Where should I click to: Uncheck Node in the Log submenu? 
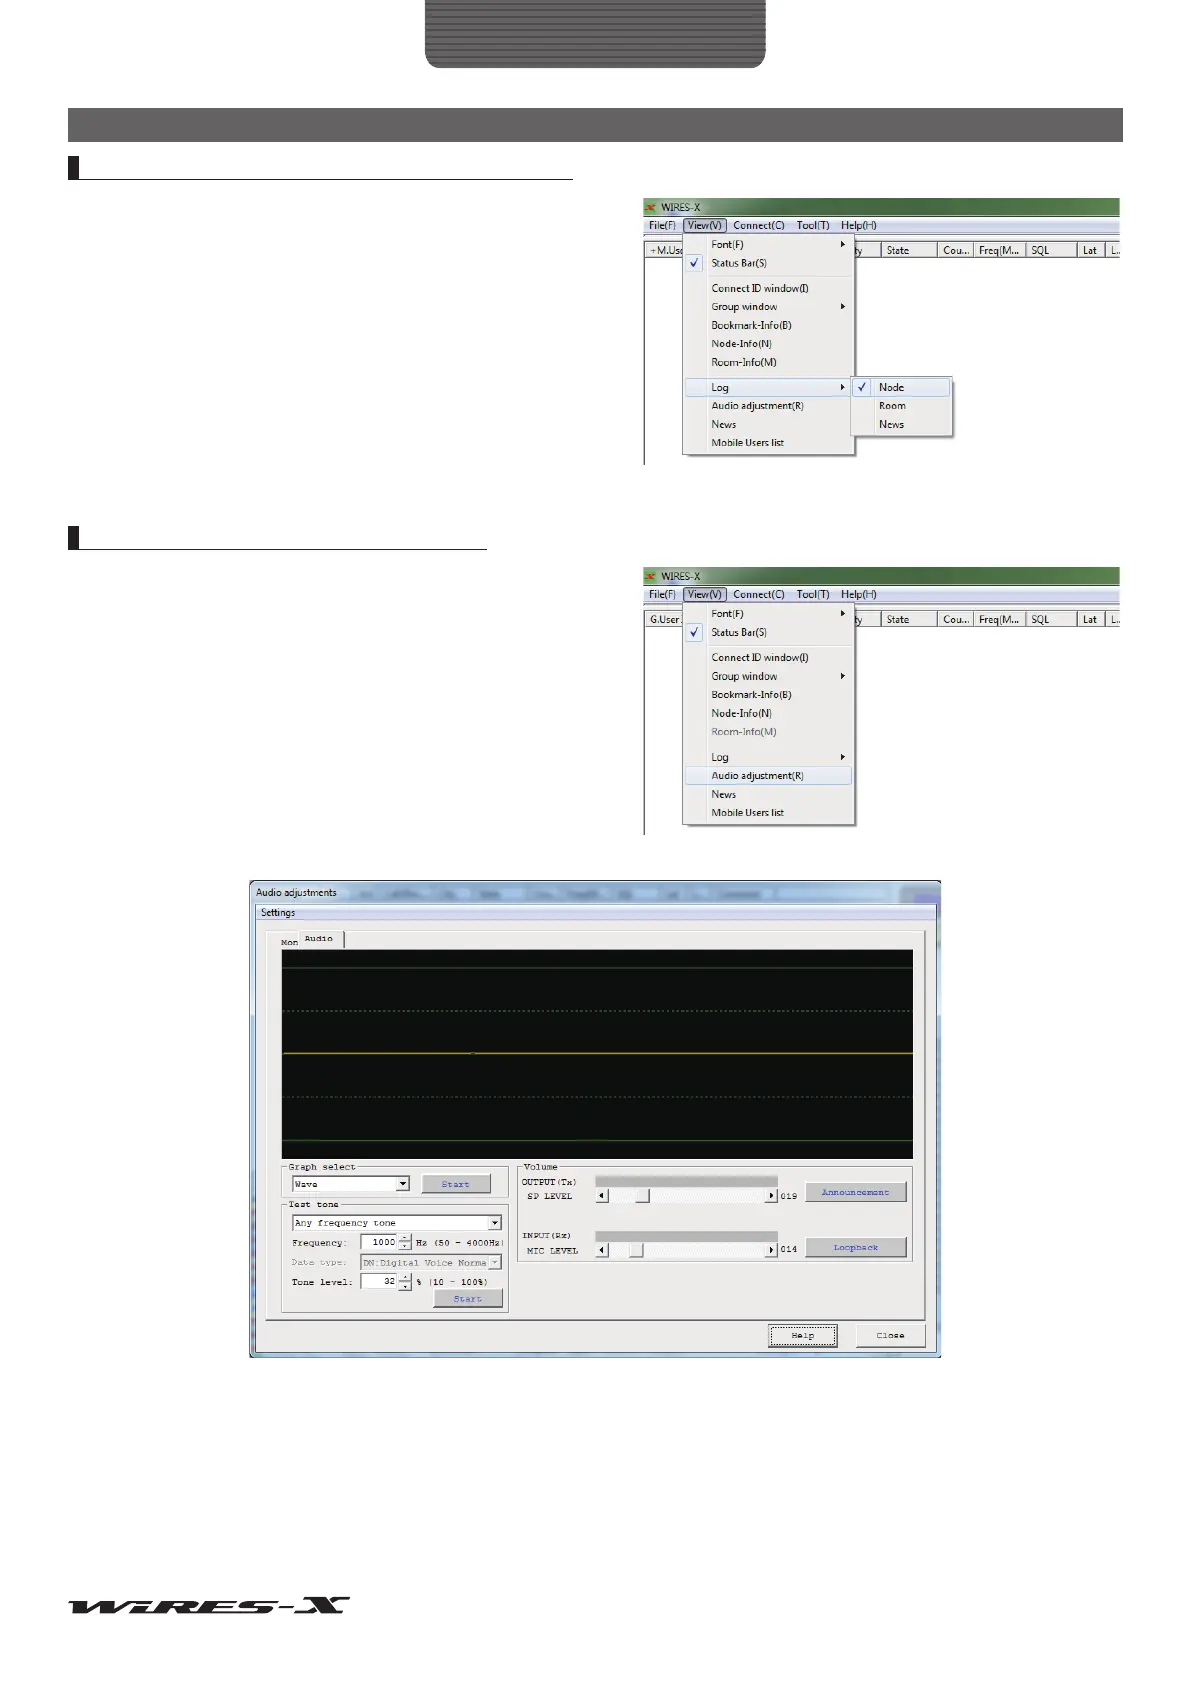[x=900, y=387]
